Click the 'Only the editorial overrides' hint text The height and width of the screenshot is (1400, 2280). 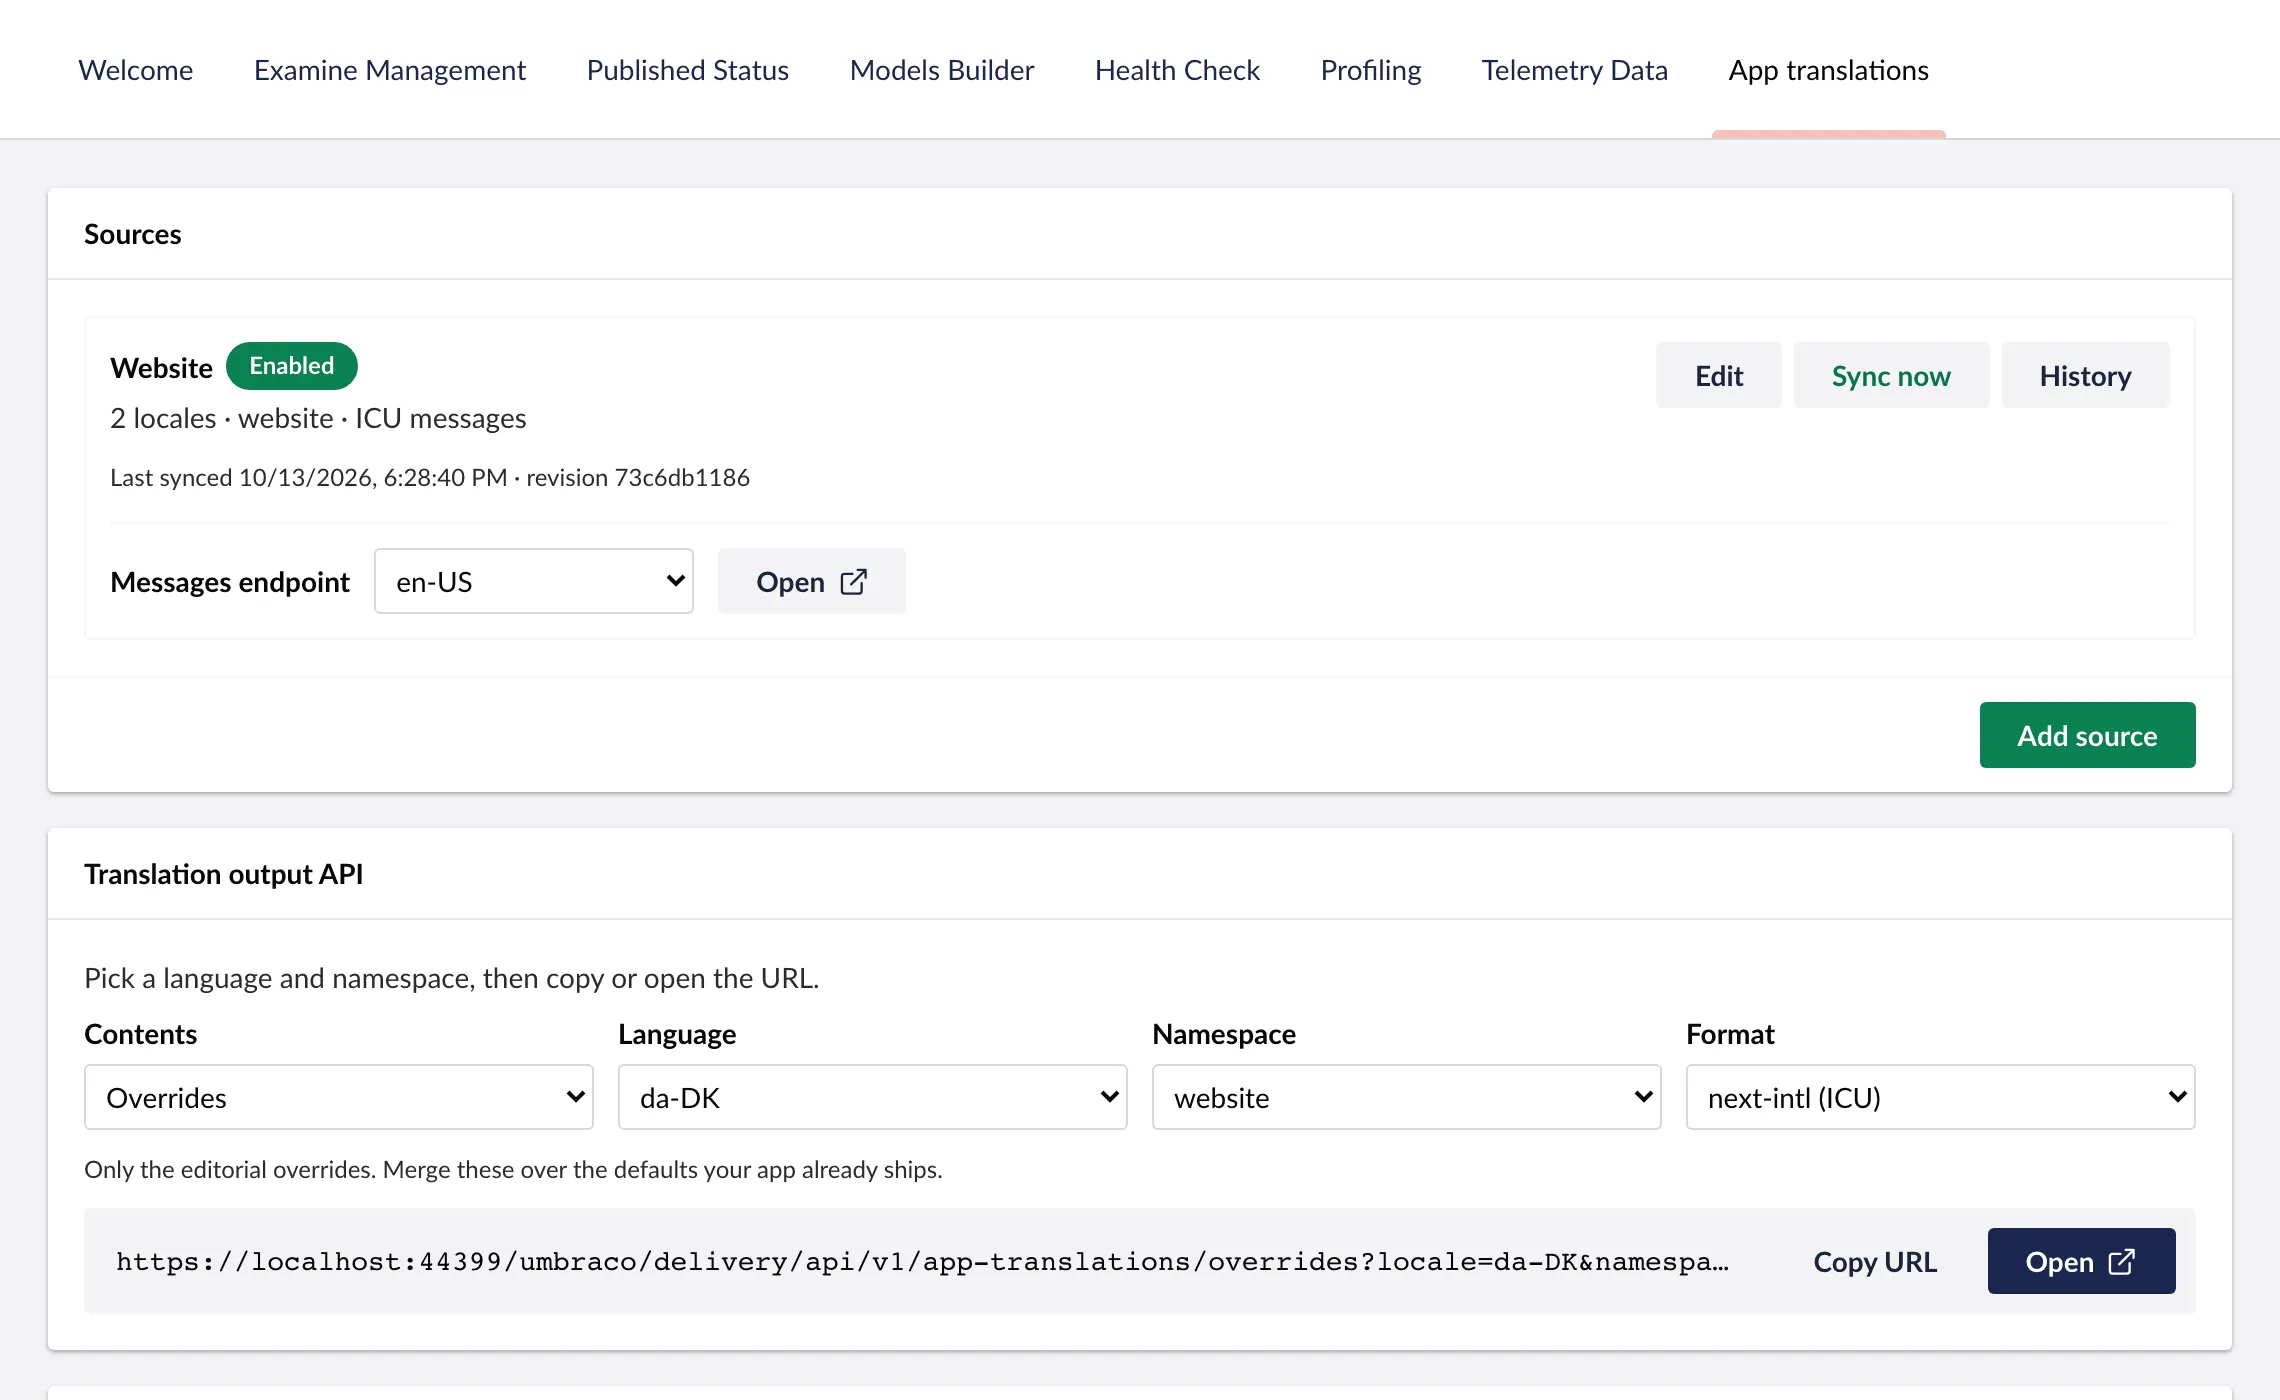click(x=513, y=1169)
